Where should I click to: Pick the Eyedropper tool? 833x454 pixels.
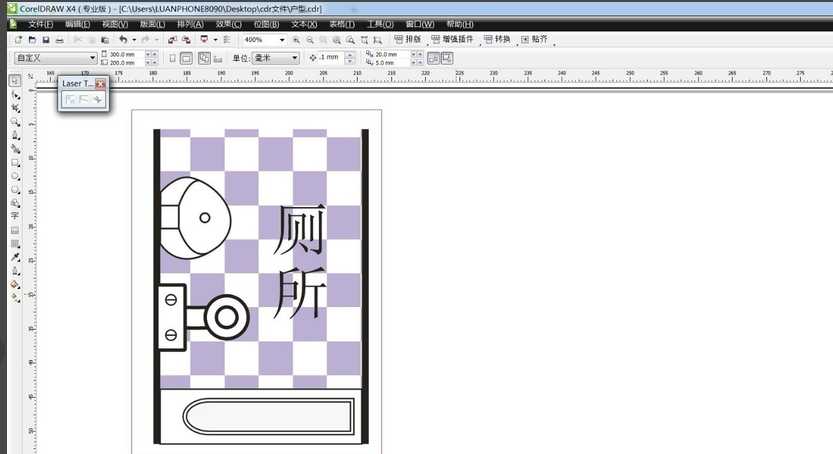click(15, 256)
